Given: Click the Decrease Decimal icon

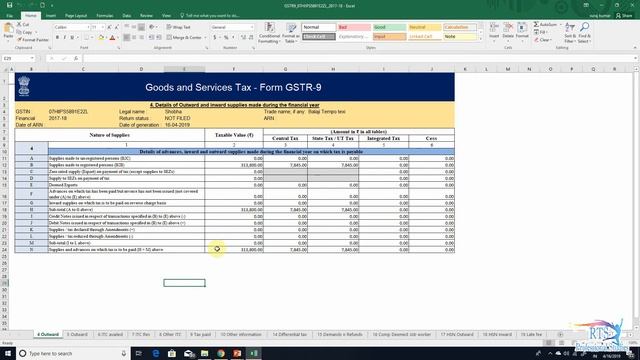Looking at the screenshot, I should 251,38.
